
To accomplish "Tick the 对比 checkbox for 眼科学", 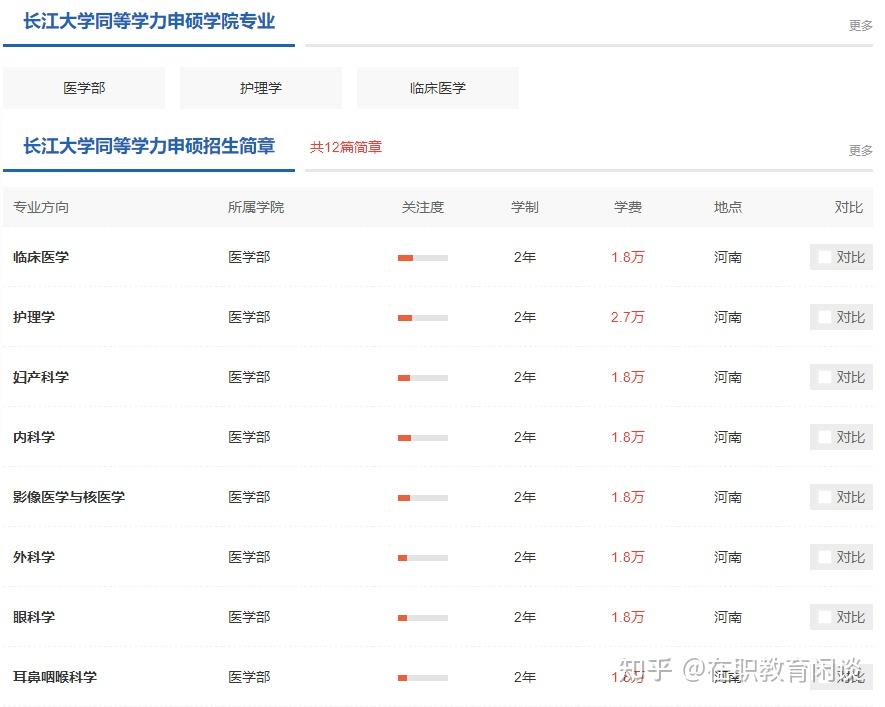I will [x=825, y=617].
